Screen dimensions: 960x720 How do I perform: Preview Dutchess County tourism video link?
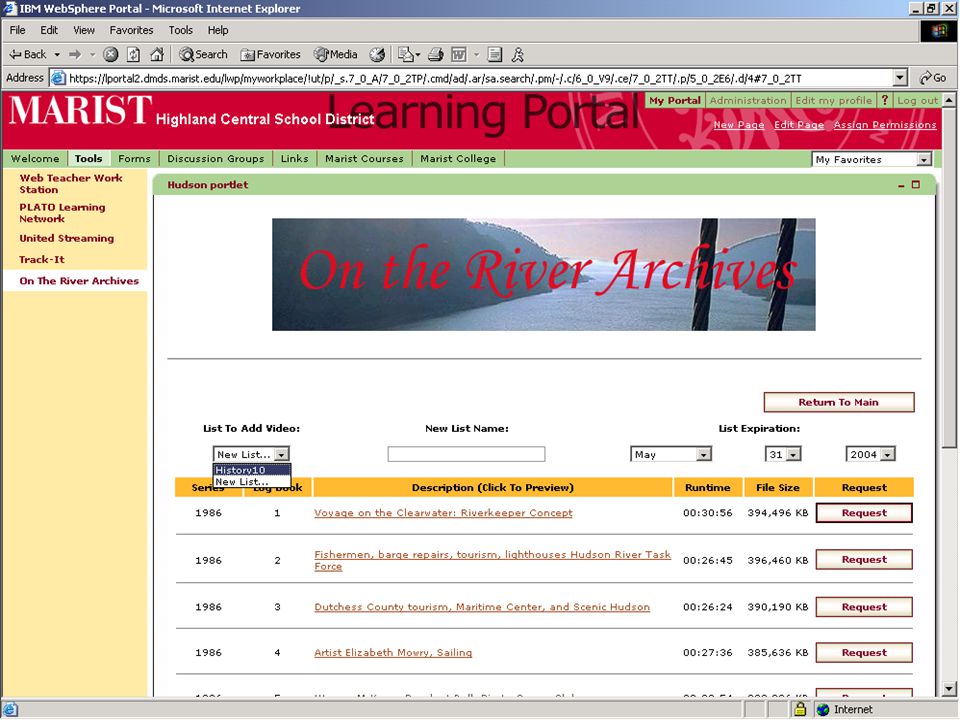point(482,607)
